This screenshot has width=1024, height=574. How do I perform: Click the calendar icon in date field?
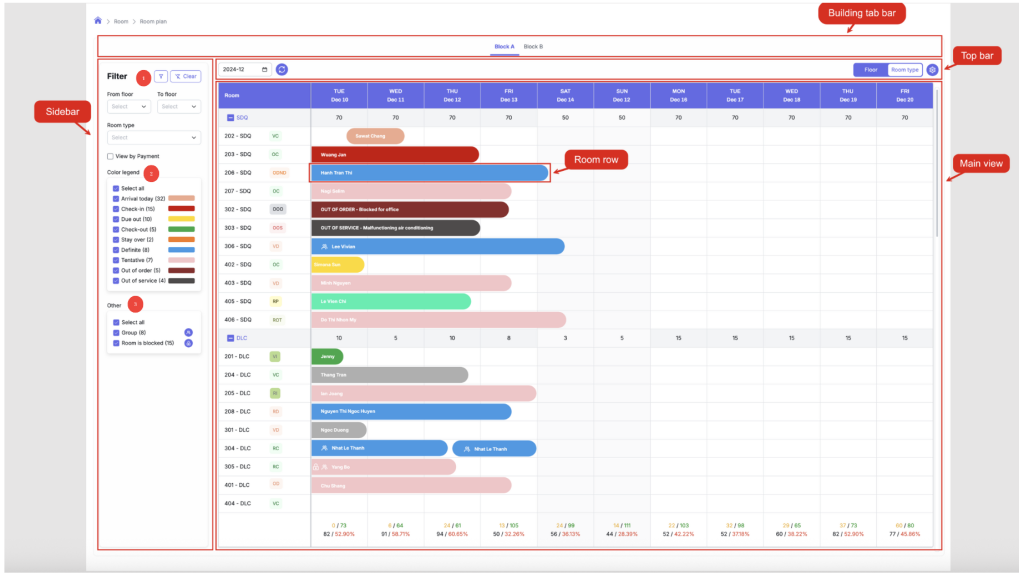click(264, 69)
